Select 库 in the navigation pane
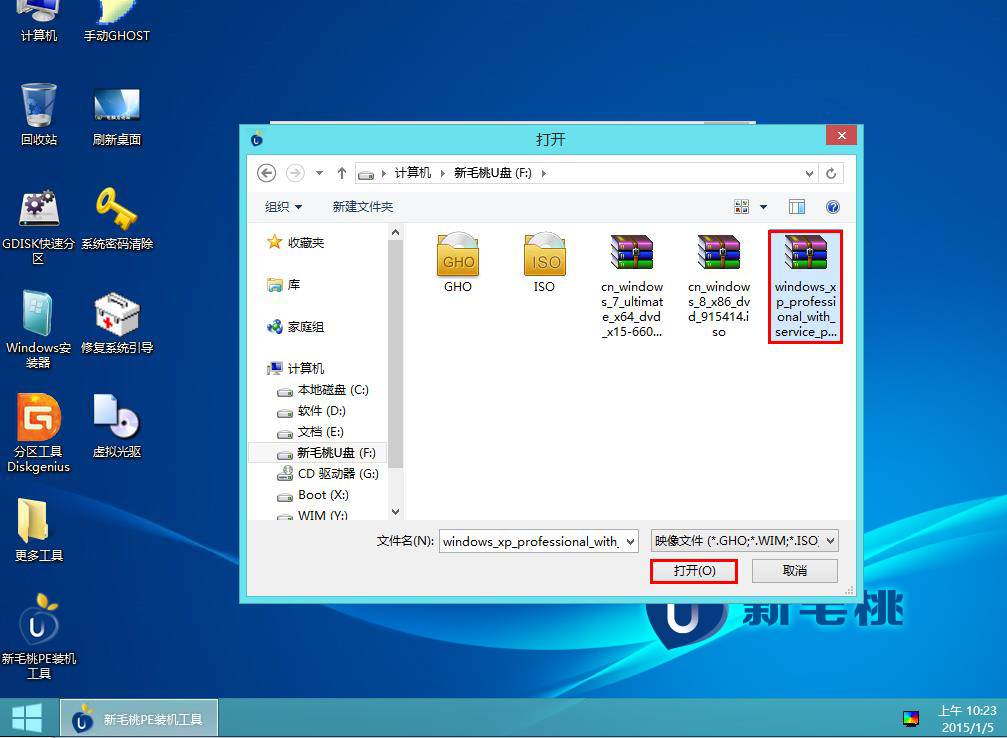 pyautogui.click(x=284, y=285)
